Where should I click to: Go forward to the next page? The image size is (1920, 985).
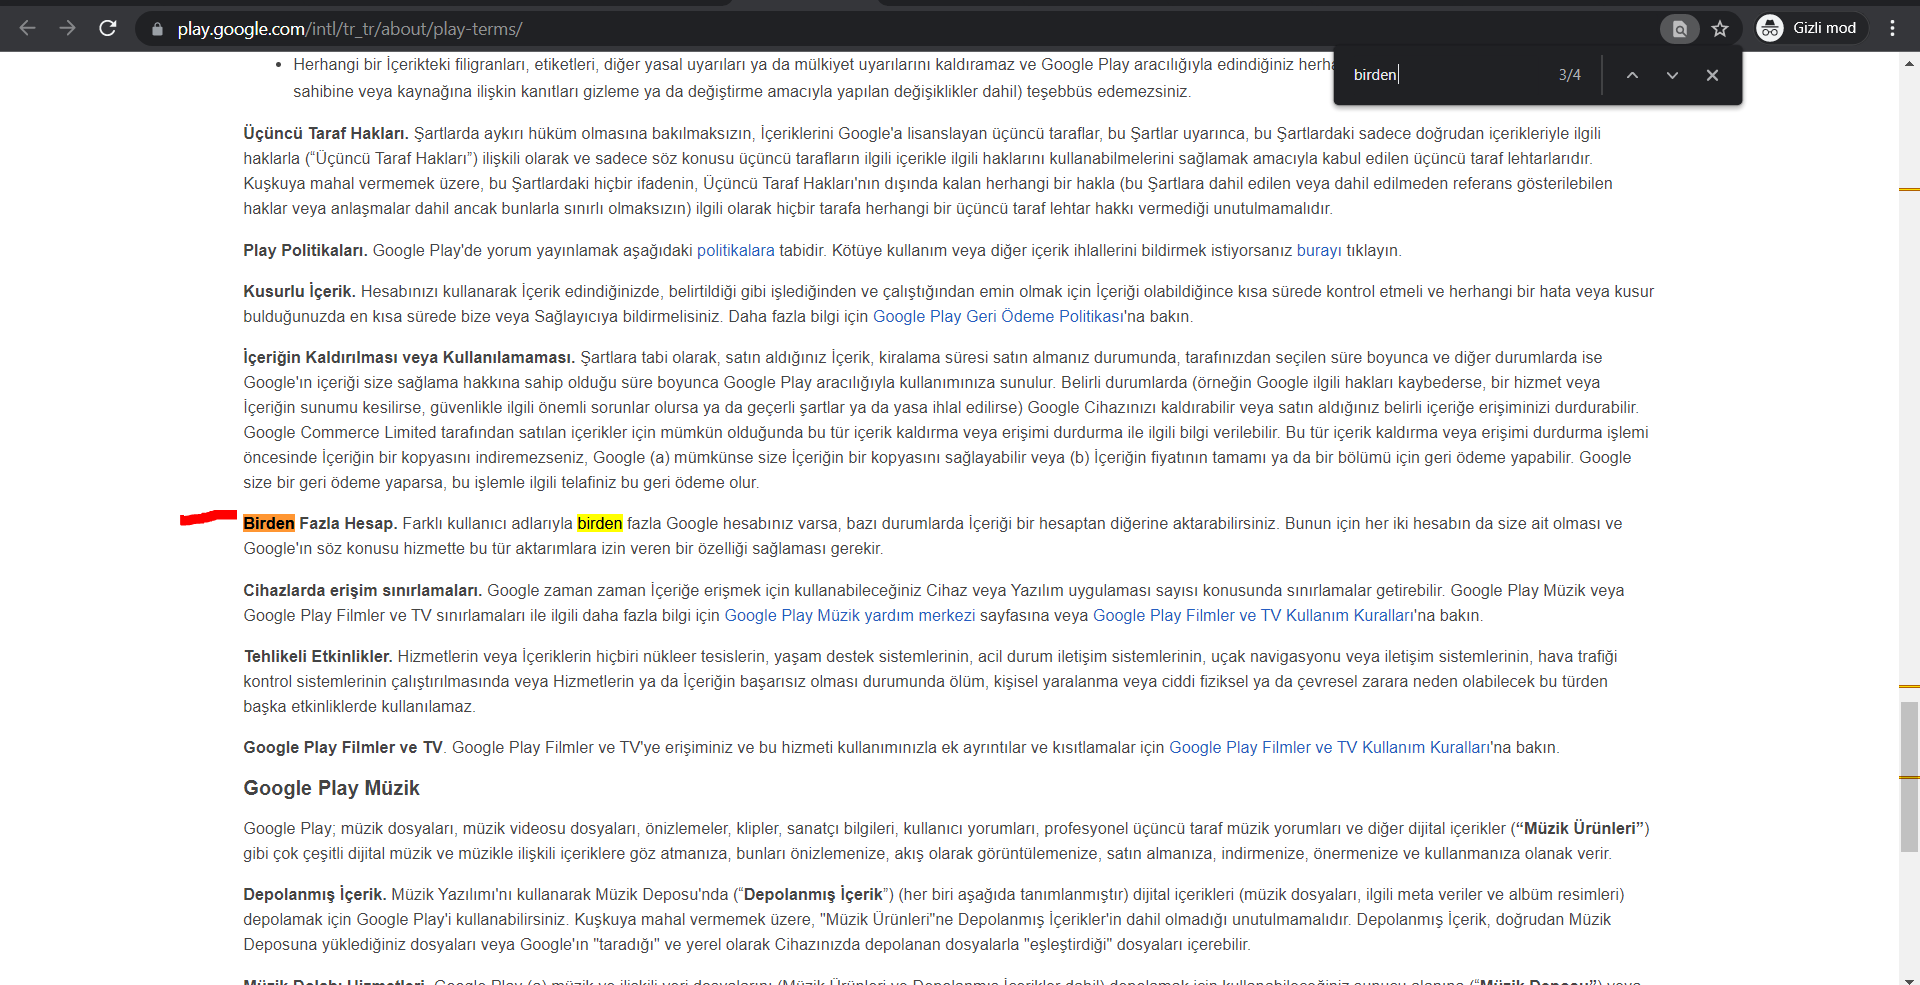(67, 28)
